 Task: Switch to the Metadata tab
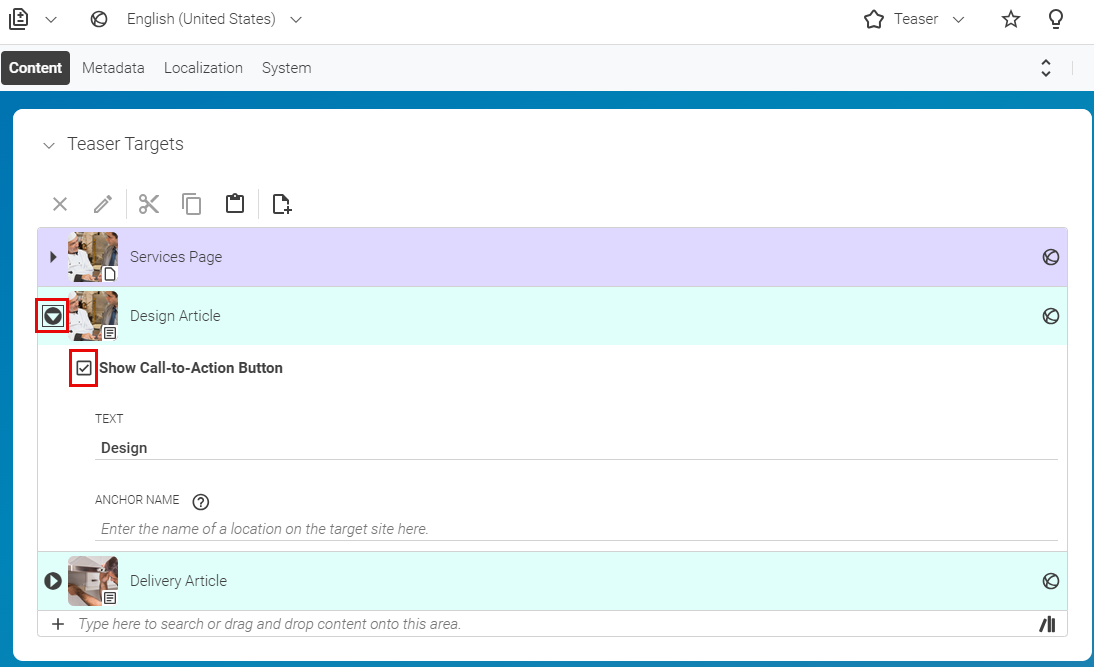point(113,67)
